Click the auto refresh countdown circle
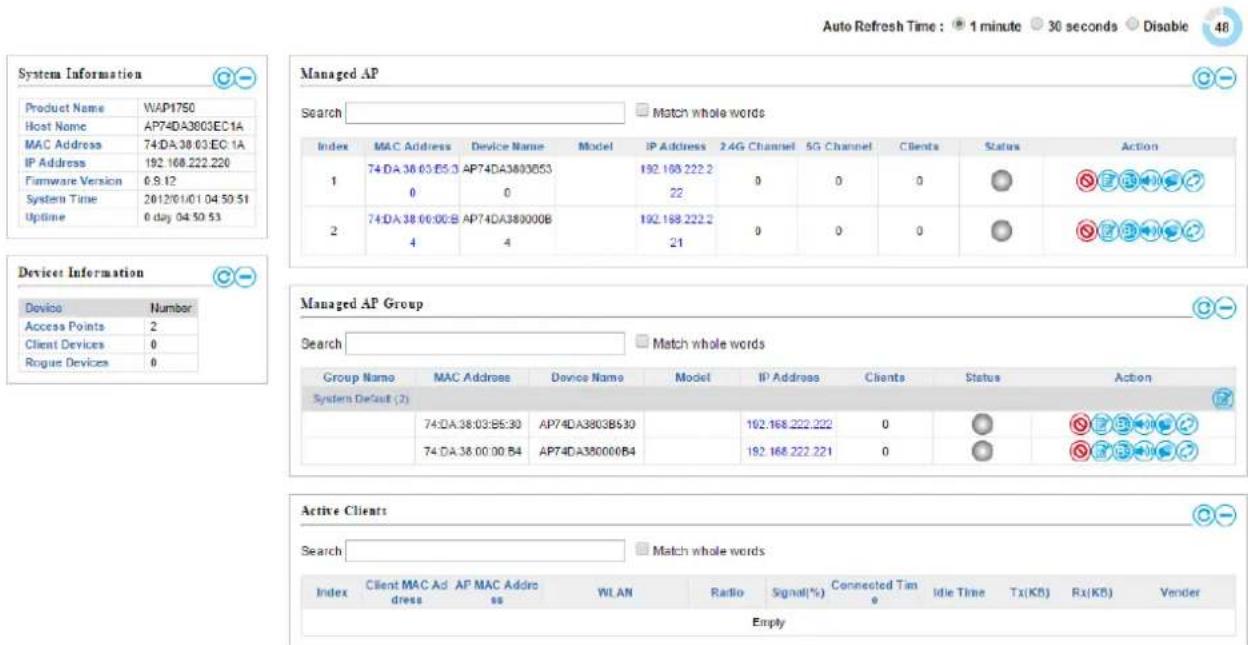Viewport: 1248px width, 645px height. 1217,27
